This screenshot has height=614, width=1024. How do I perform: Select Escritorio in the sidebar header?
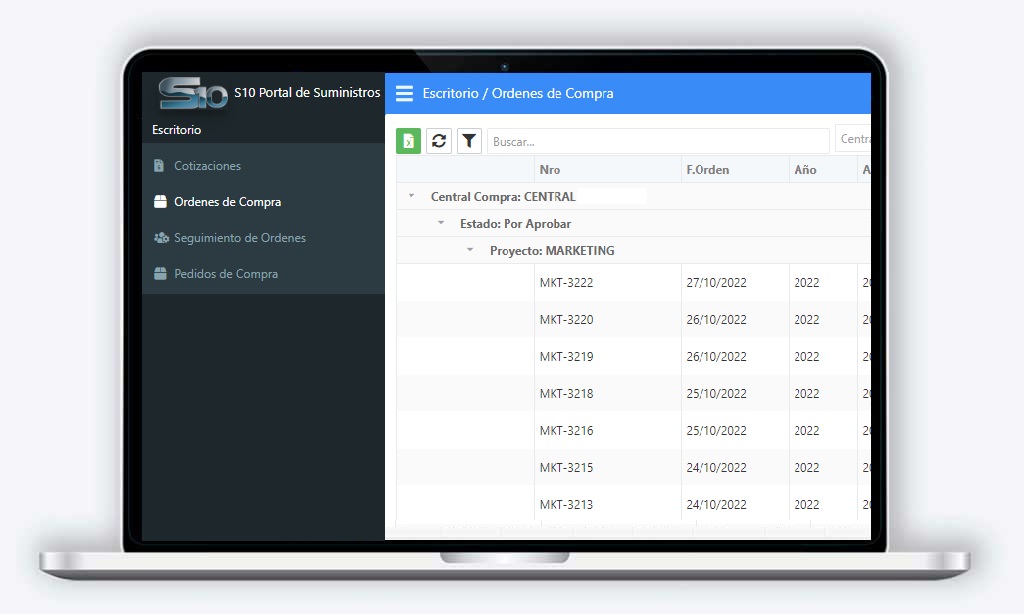176,130
